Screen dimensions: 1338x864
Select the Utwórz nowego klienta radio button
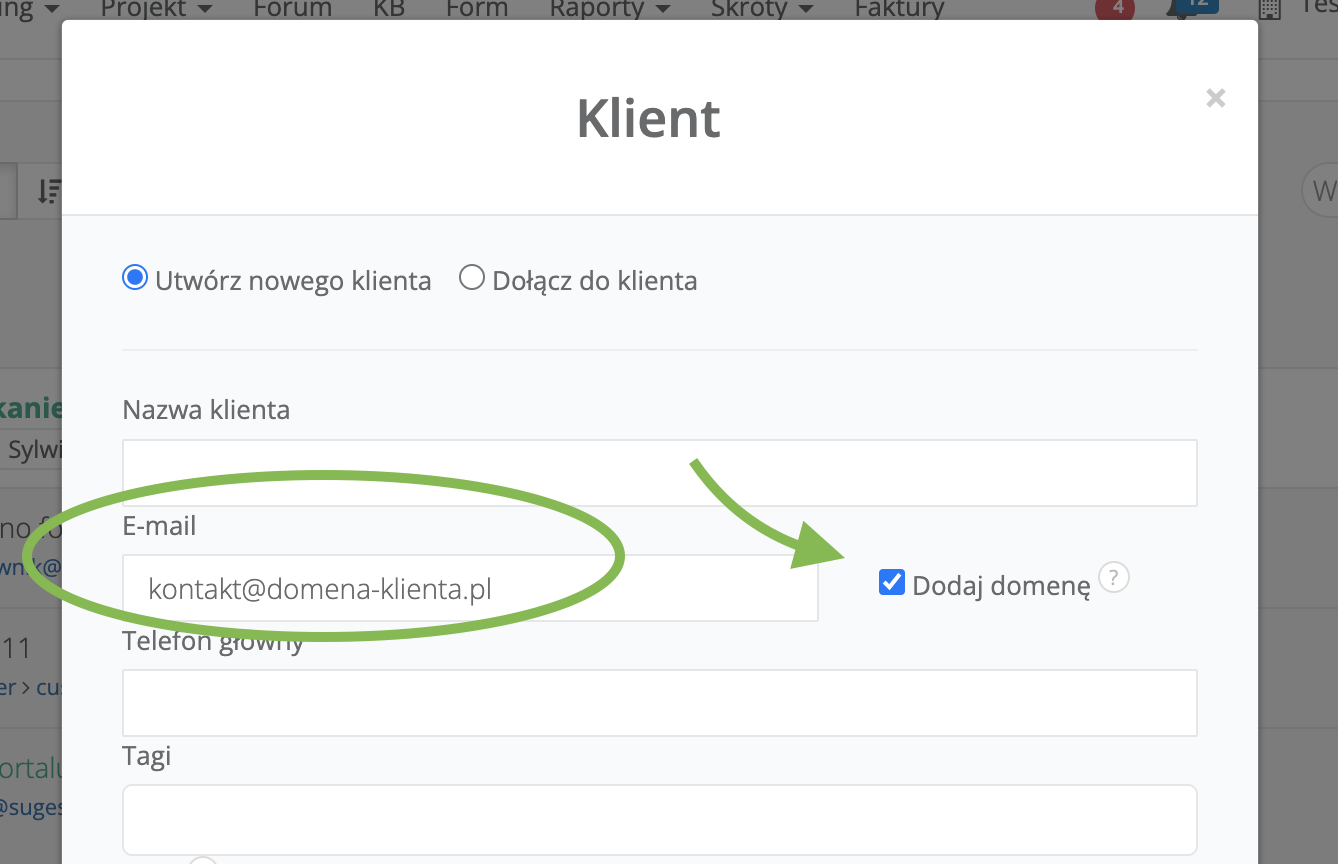[x=135, y=278]
